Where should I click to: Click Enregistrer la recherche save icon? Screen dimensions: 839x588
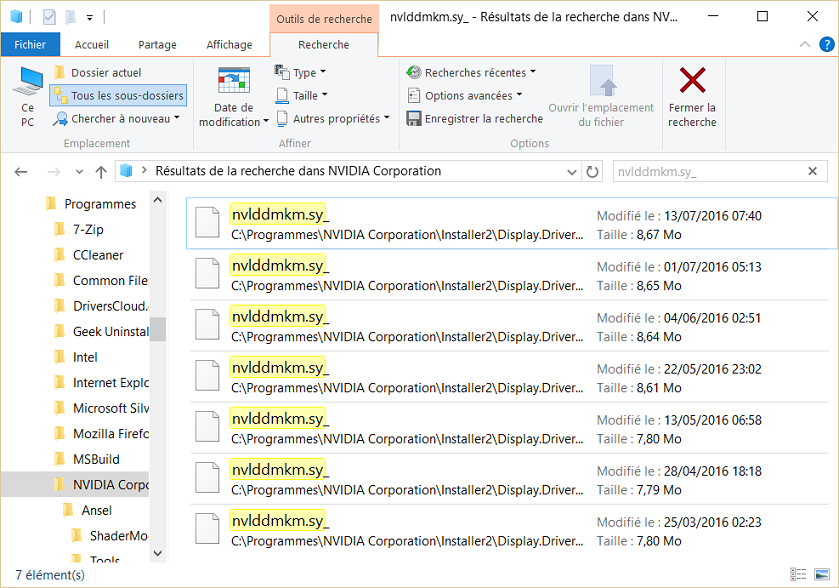[414, 118]
